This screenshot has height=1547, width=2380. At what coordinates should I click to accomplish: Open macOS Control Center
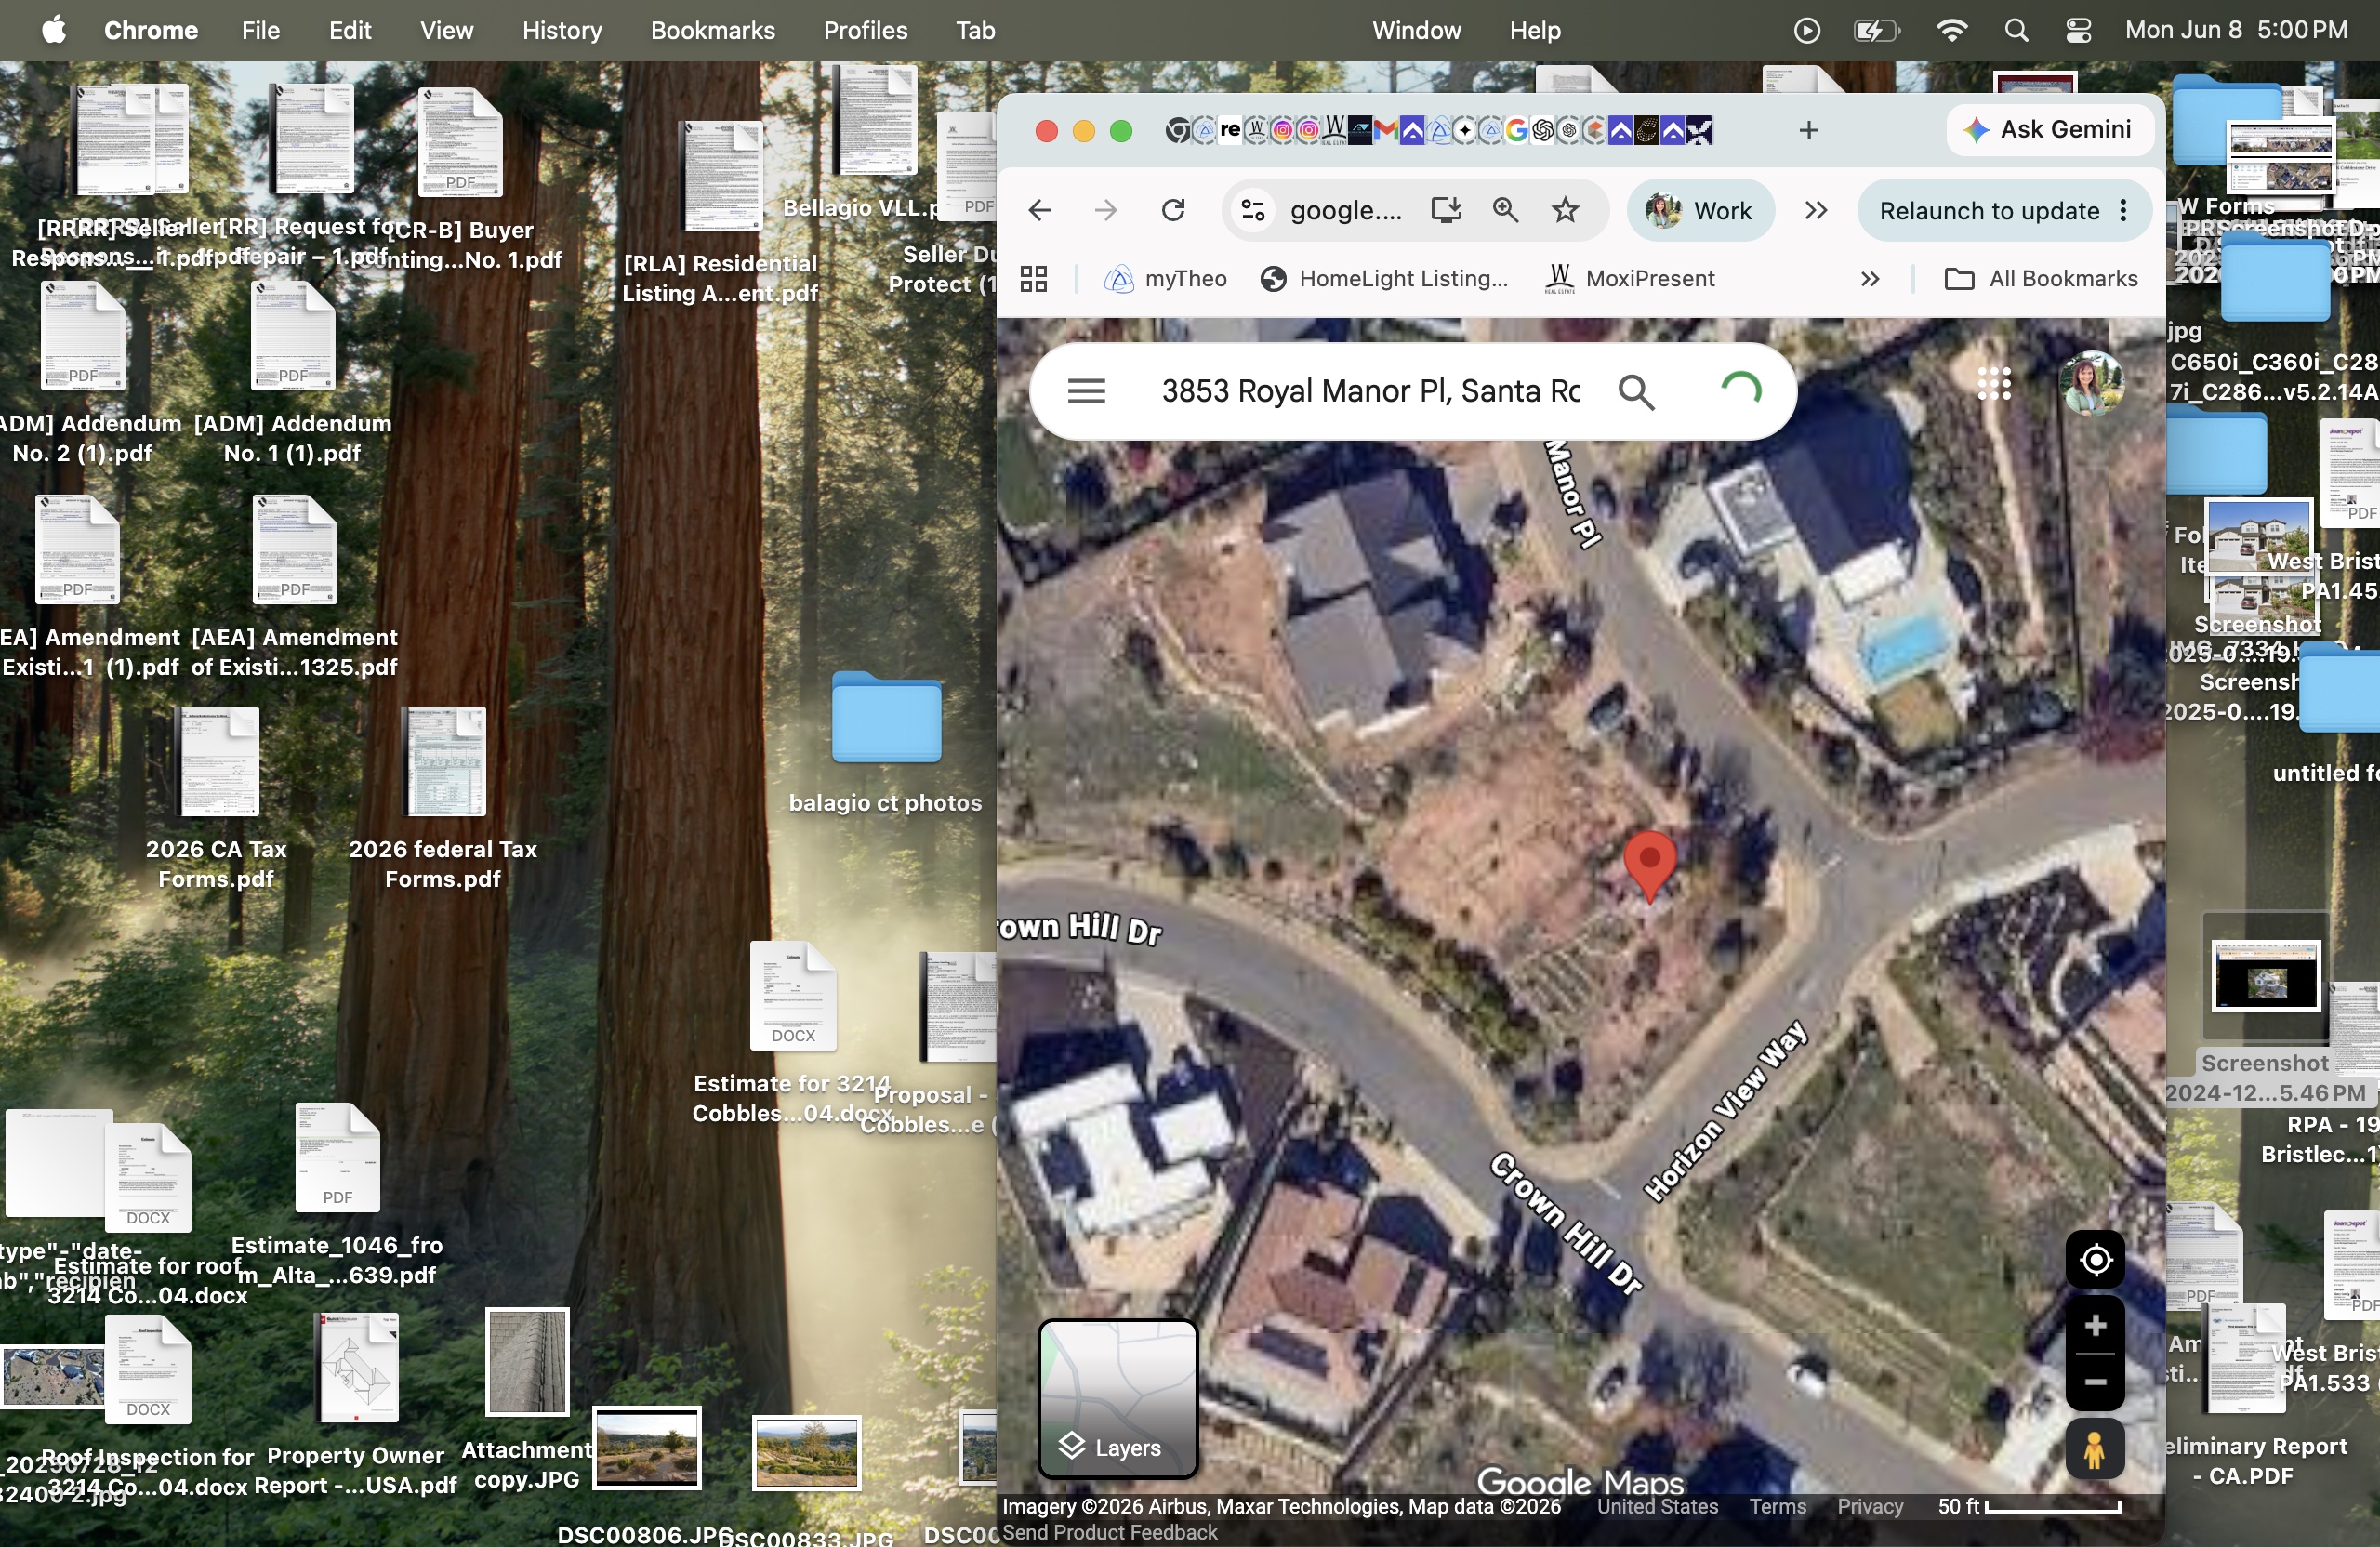(2078, 30)
